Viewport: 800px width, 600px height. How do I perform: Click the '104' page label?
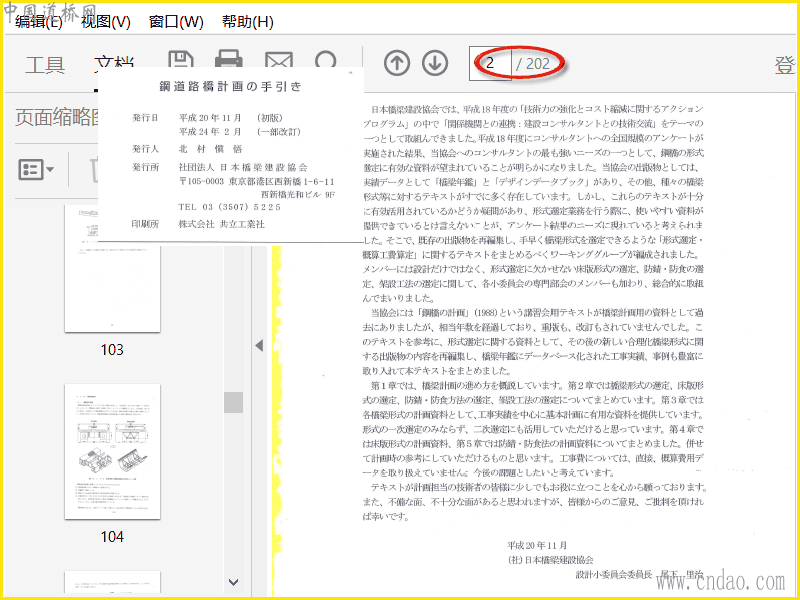(x=112, y=536)
